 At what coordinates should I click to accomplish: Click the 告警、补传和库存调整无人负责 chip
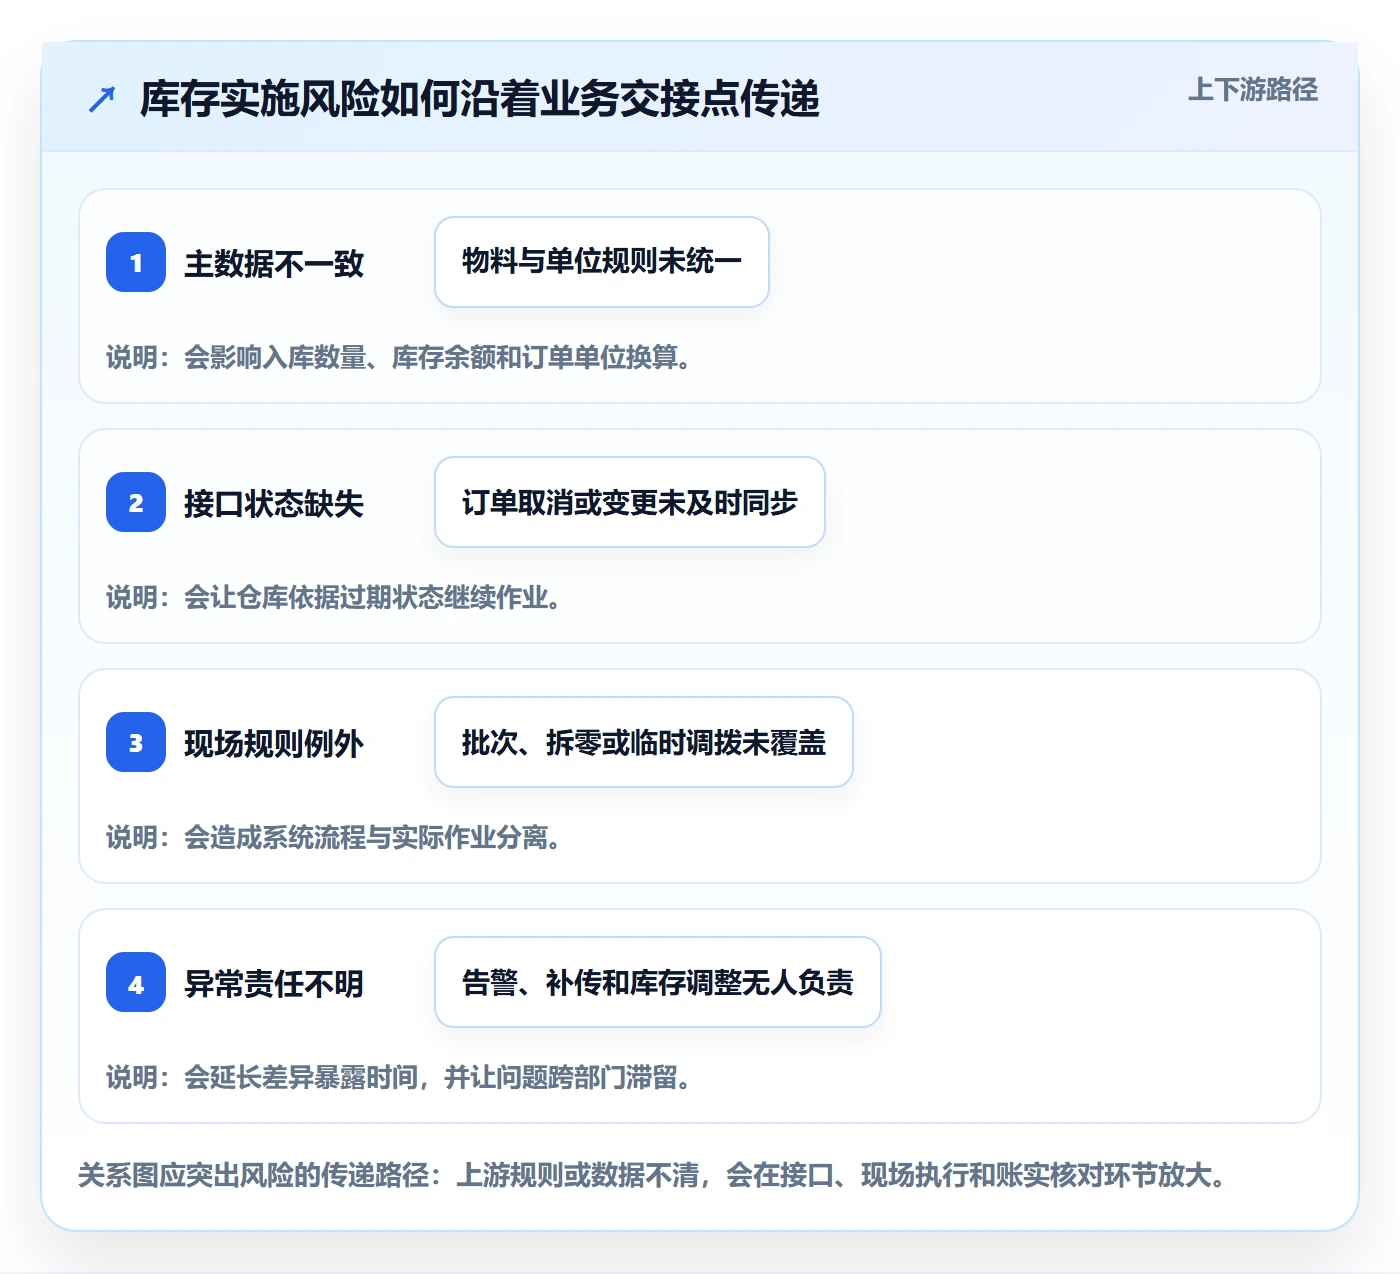(x=658, y=982)
